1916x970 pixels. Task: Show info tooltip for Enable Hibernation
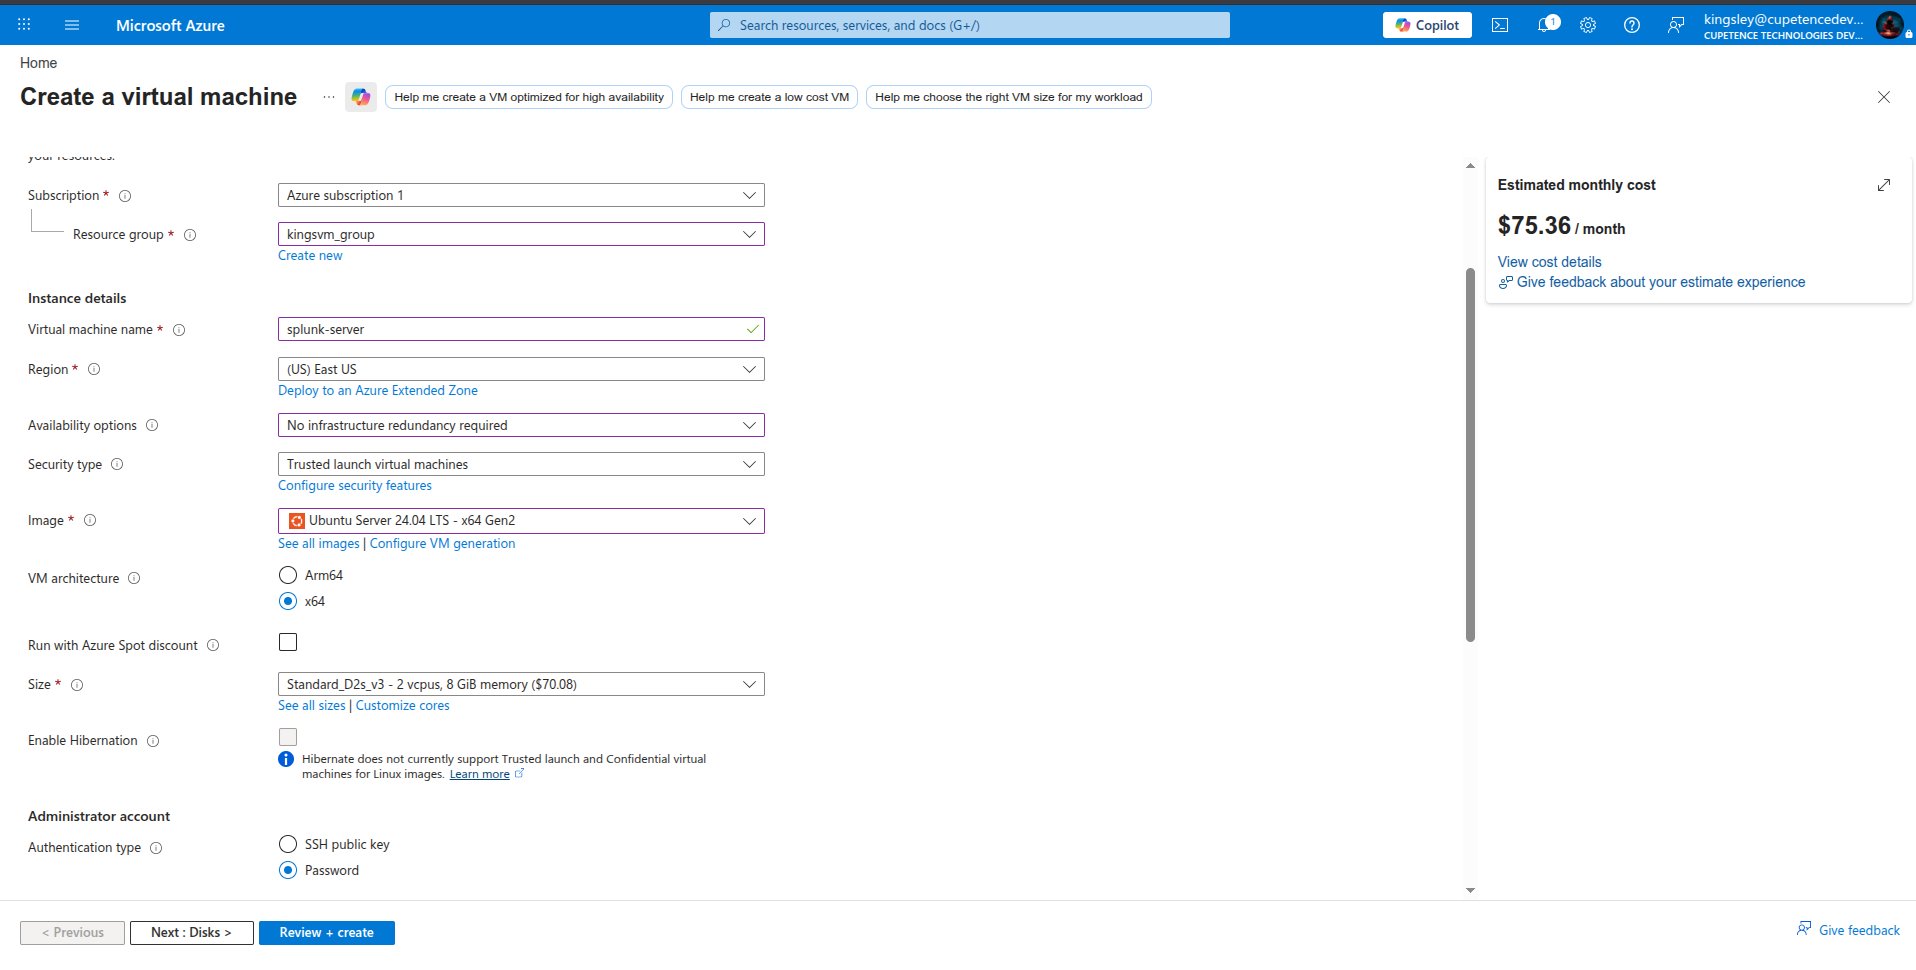(x=153, y=741)
